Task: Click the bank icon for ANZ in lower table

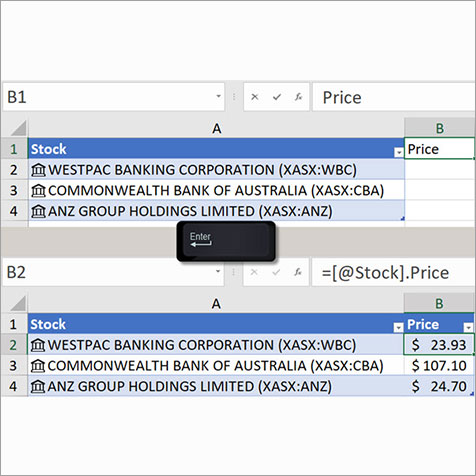Action: point(38,386)
